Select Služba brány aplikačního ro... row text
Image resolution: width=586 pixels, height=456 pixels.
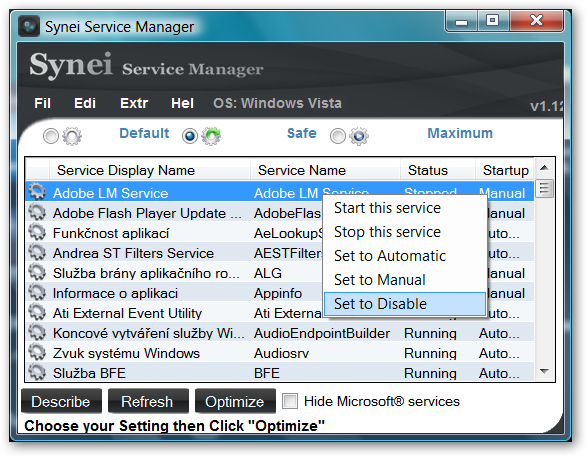click(146, 274)
